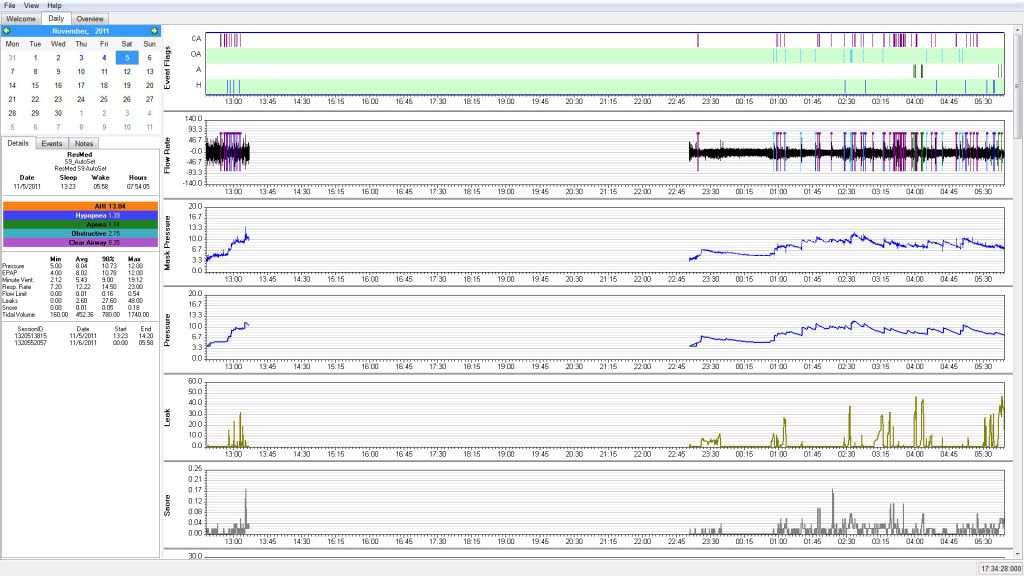Select Sunday November 6 in the calendar
1024x576 pixels.
pos(149,58)
